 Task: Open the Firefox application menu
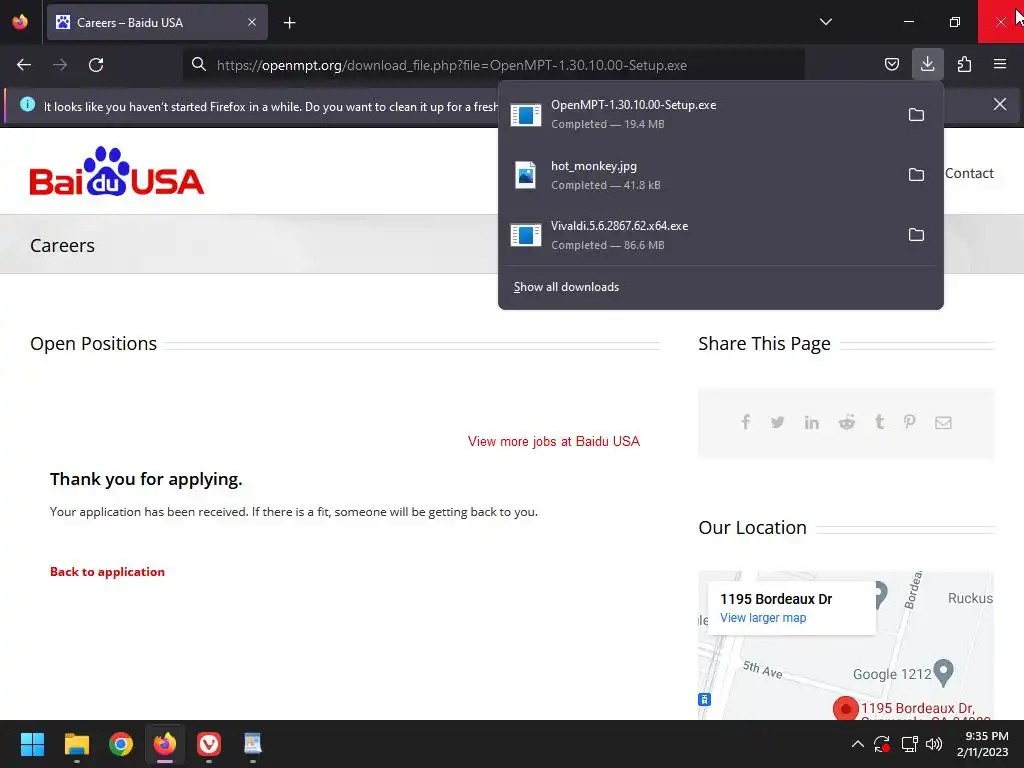999,64
